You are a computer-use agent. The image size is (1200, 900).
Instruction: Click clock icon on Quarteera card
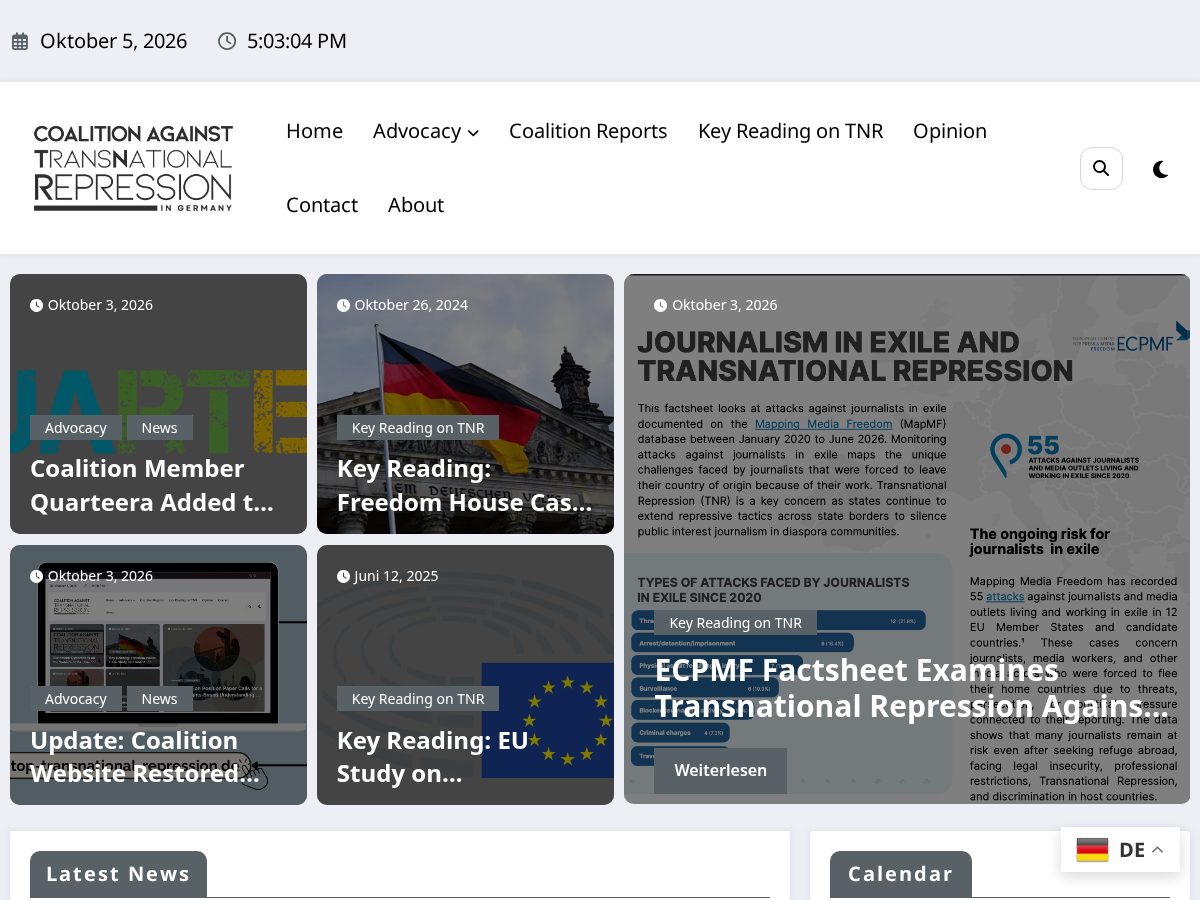[x=36, y=305]
